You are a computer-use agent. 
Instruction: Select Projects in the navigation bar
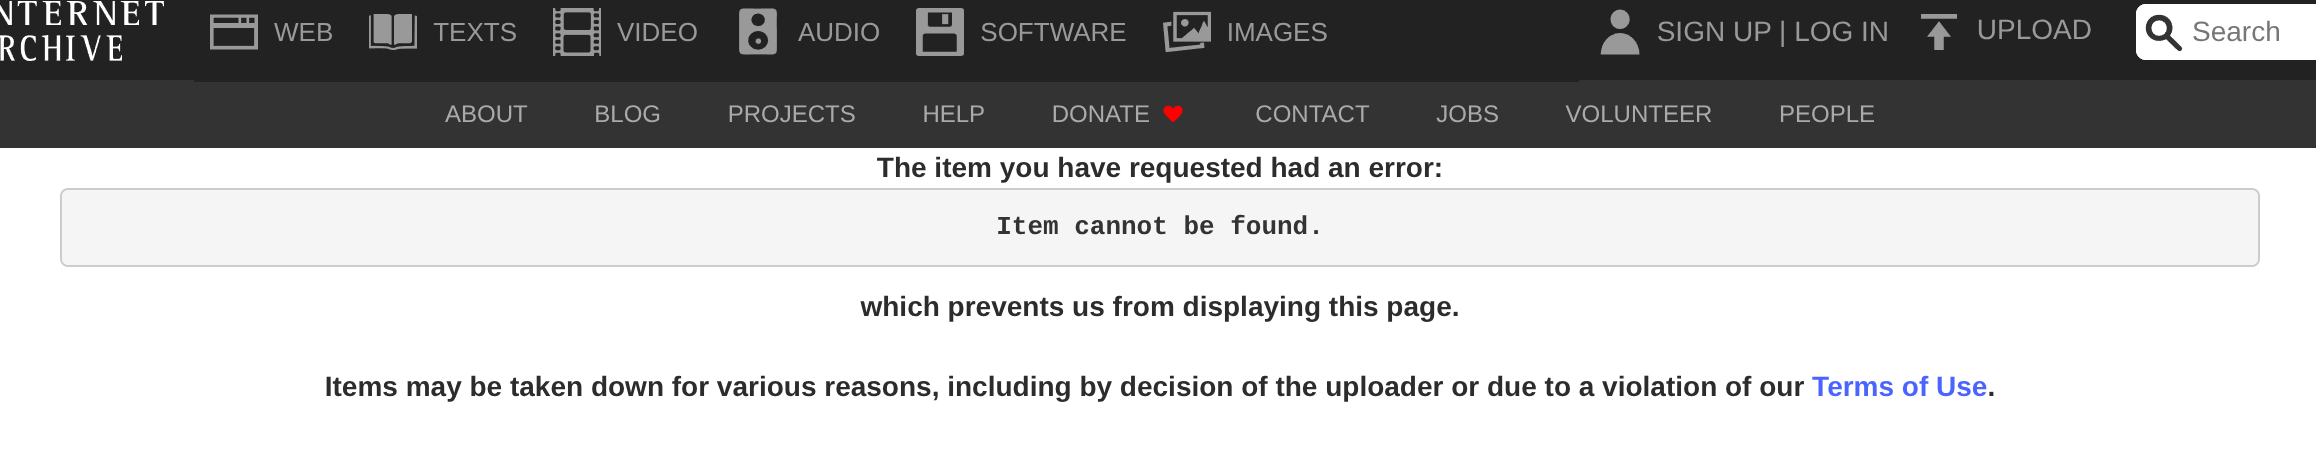(791, 114)
